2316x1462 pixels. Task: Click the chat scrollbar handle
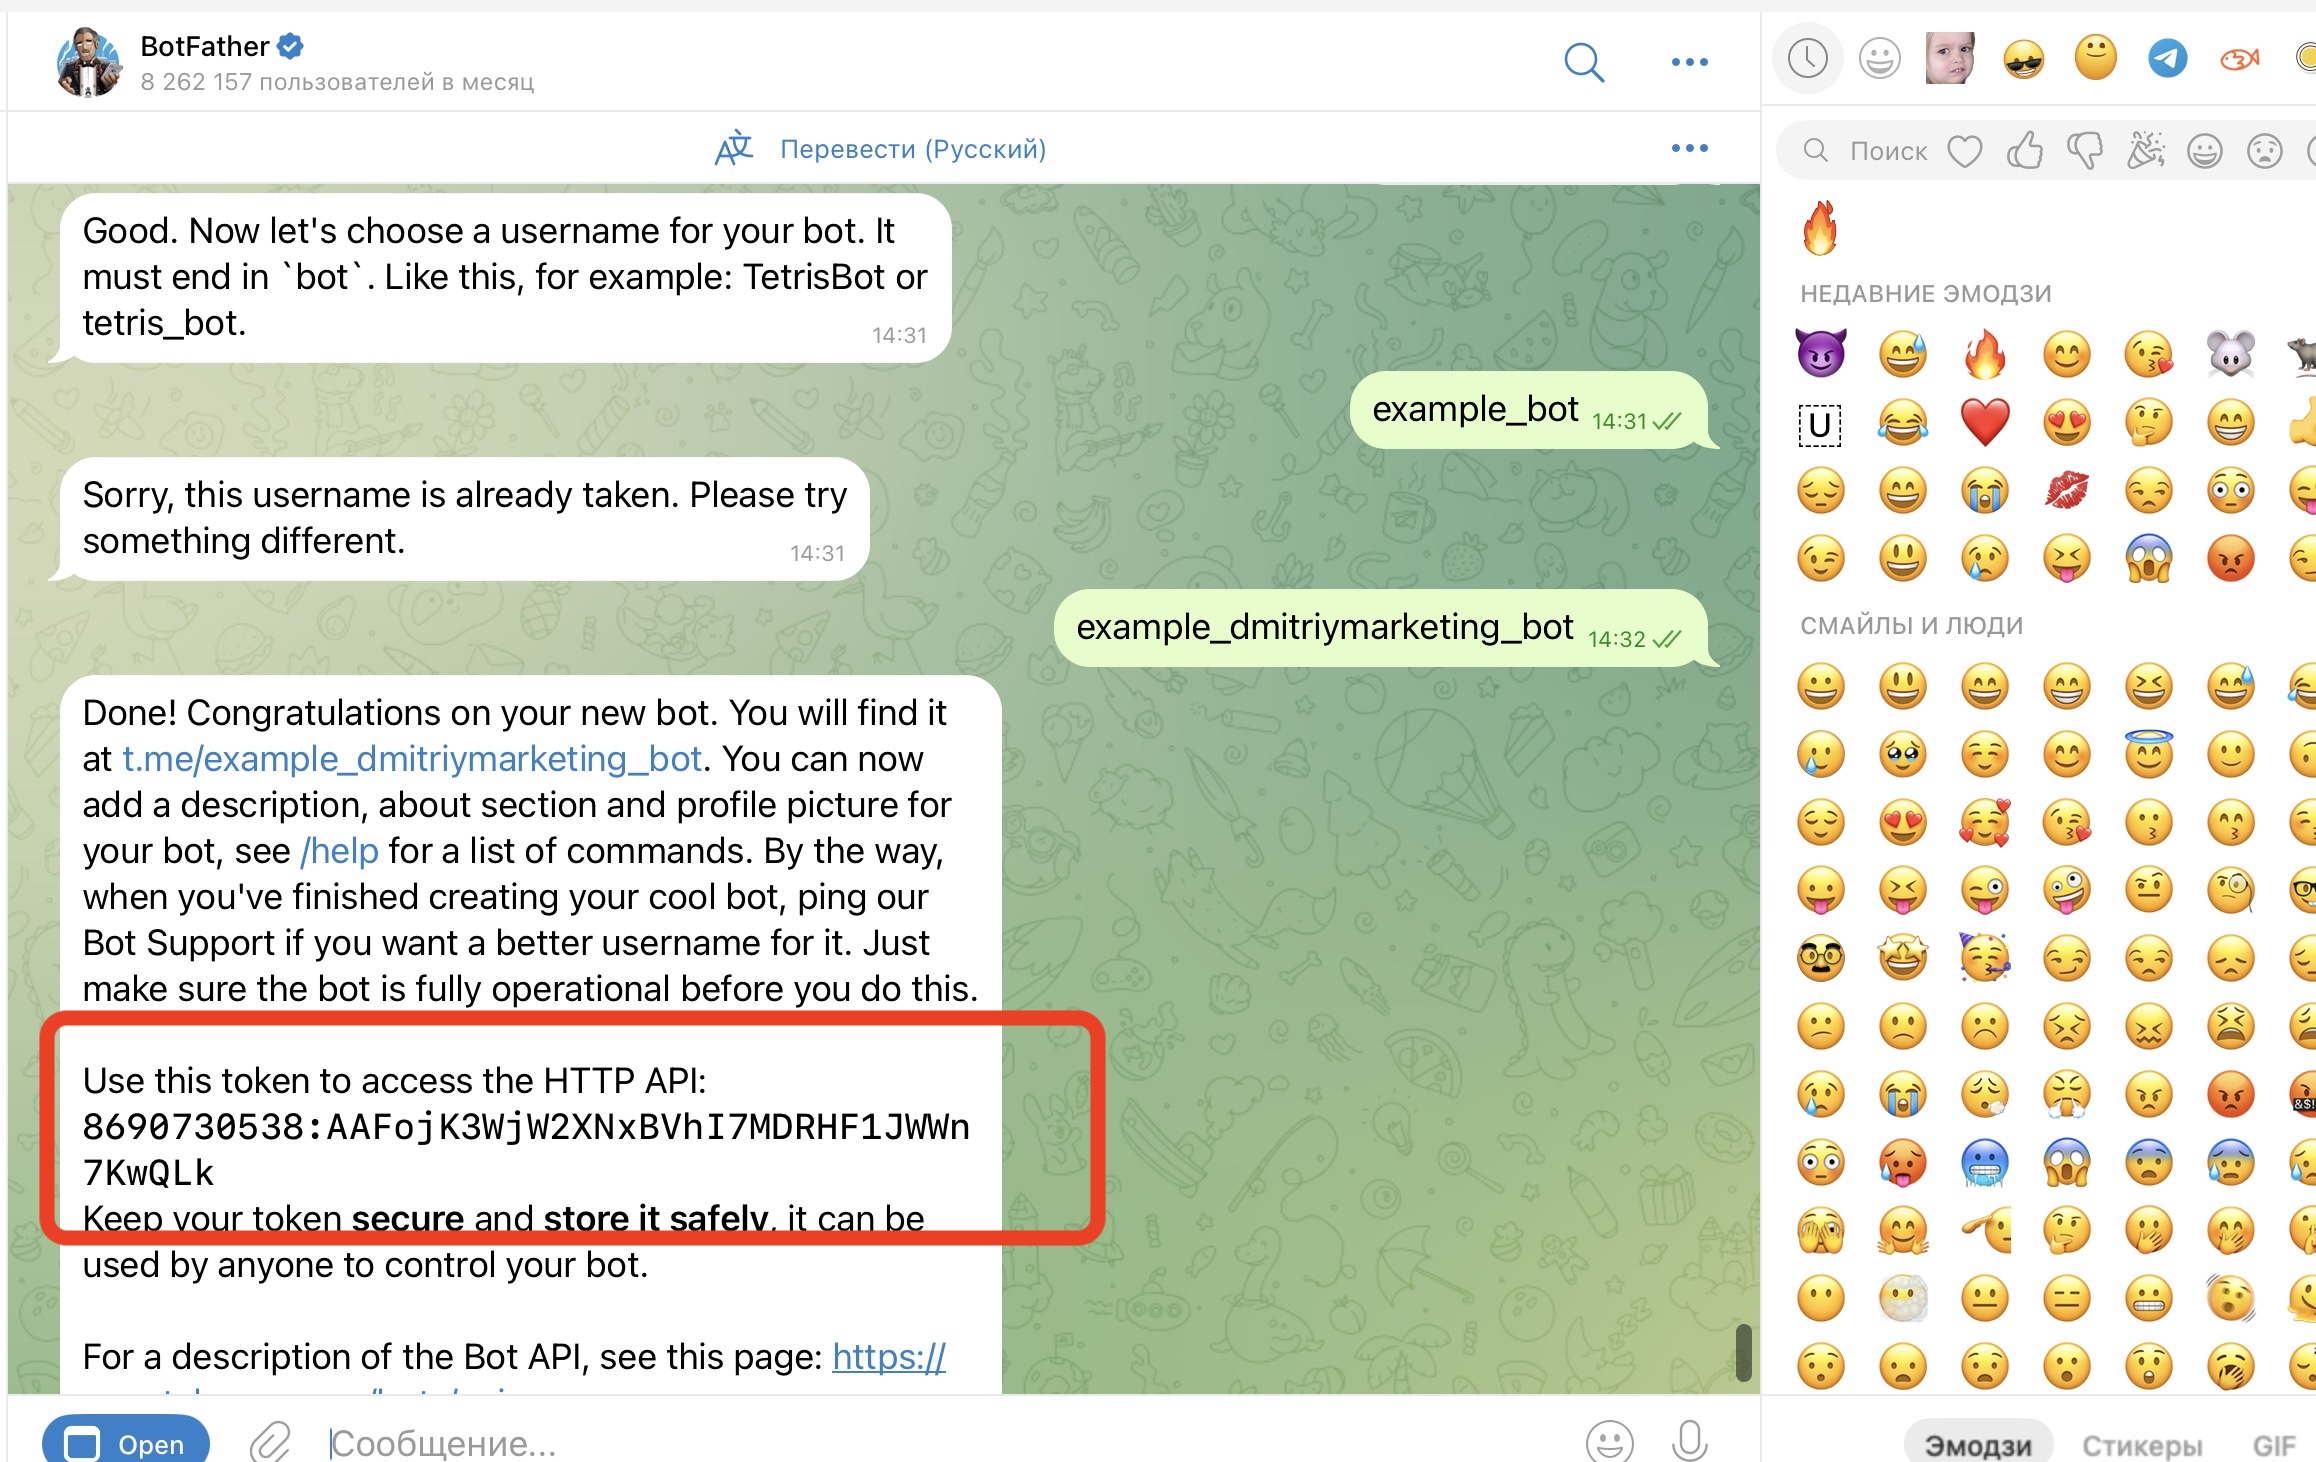coord(1743,1352)
